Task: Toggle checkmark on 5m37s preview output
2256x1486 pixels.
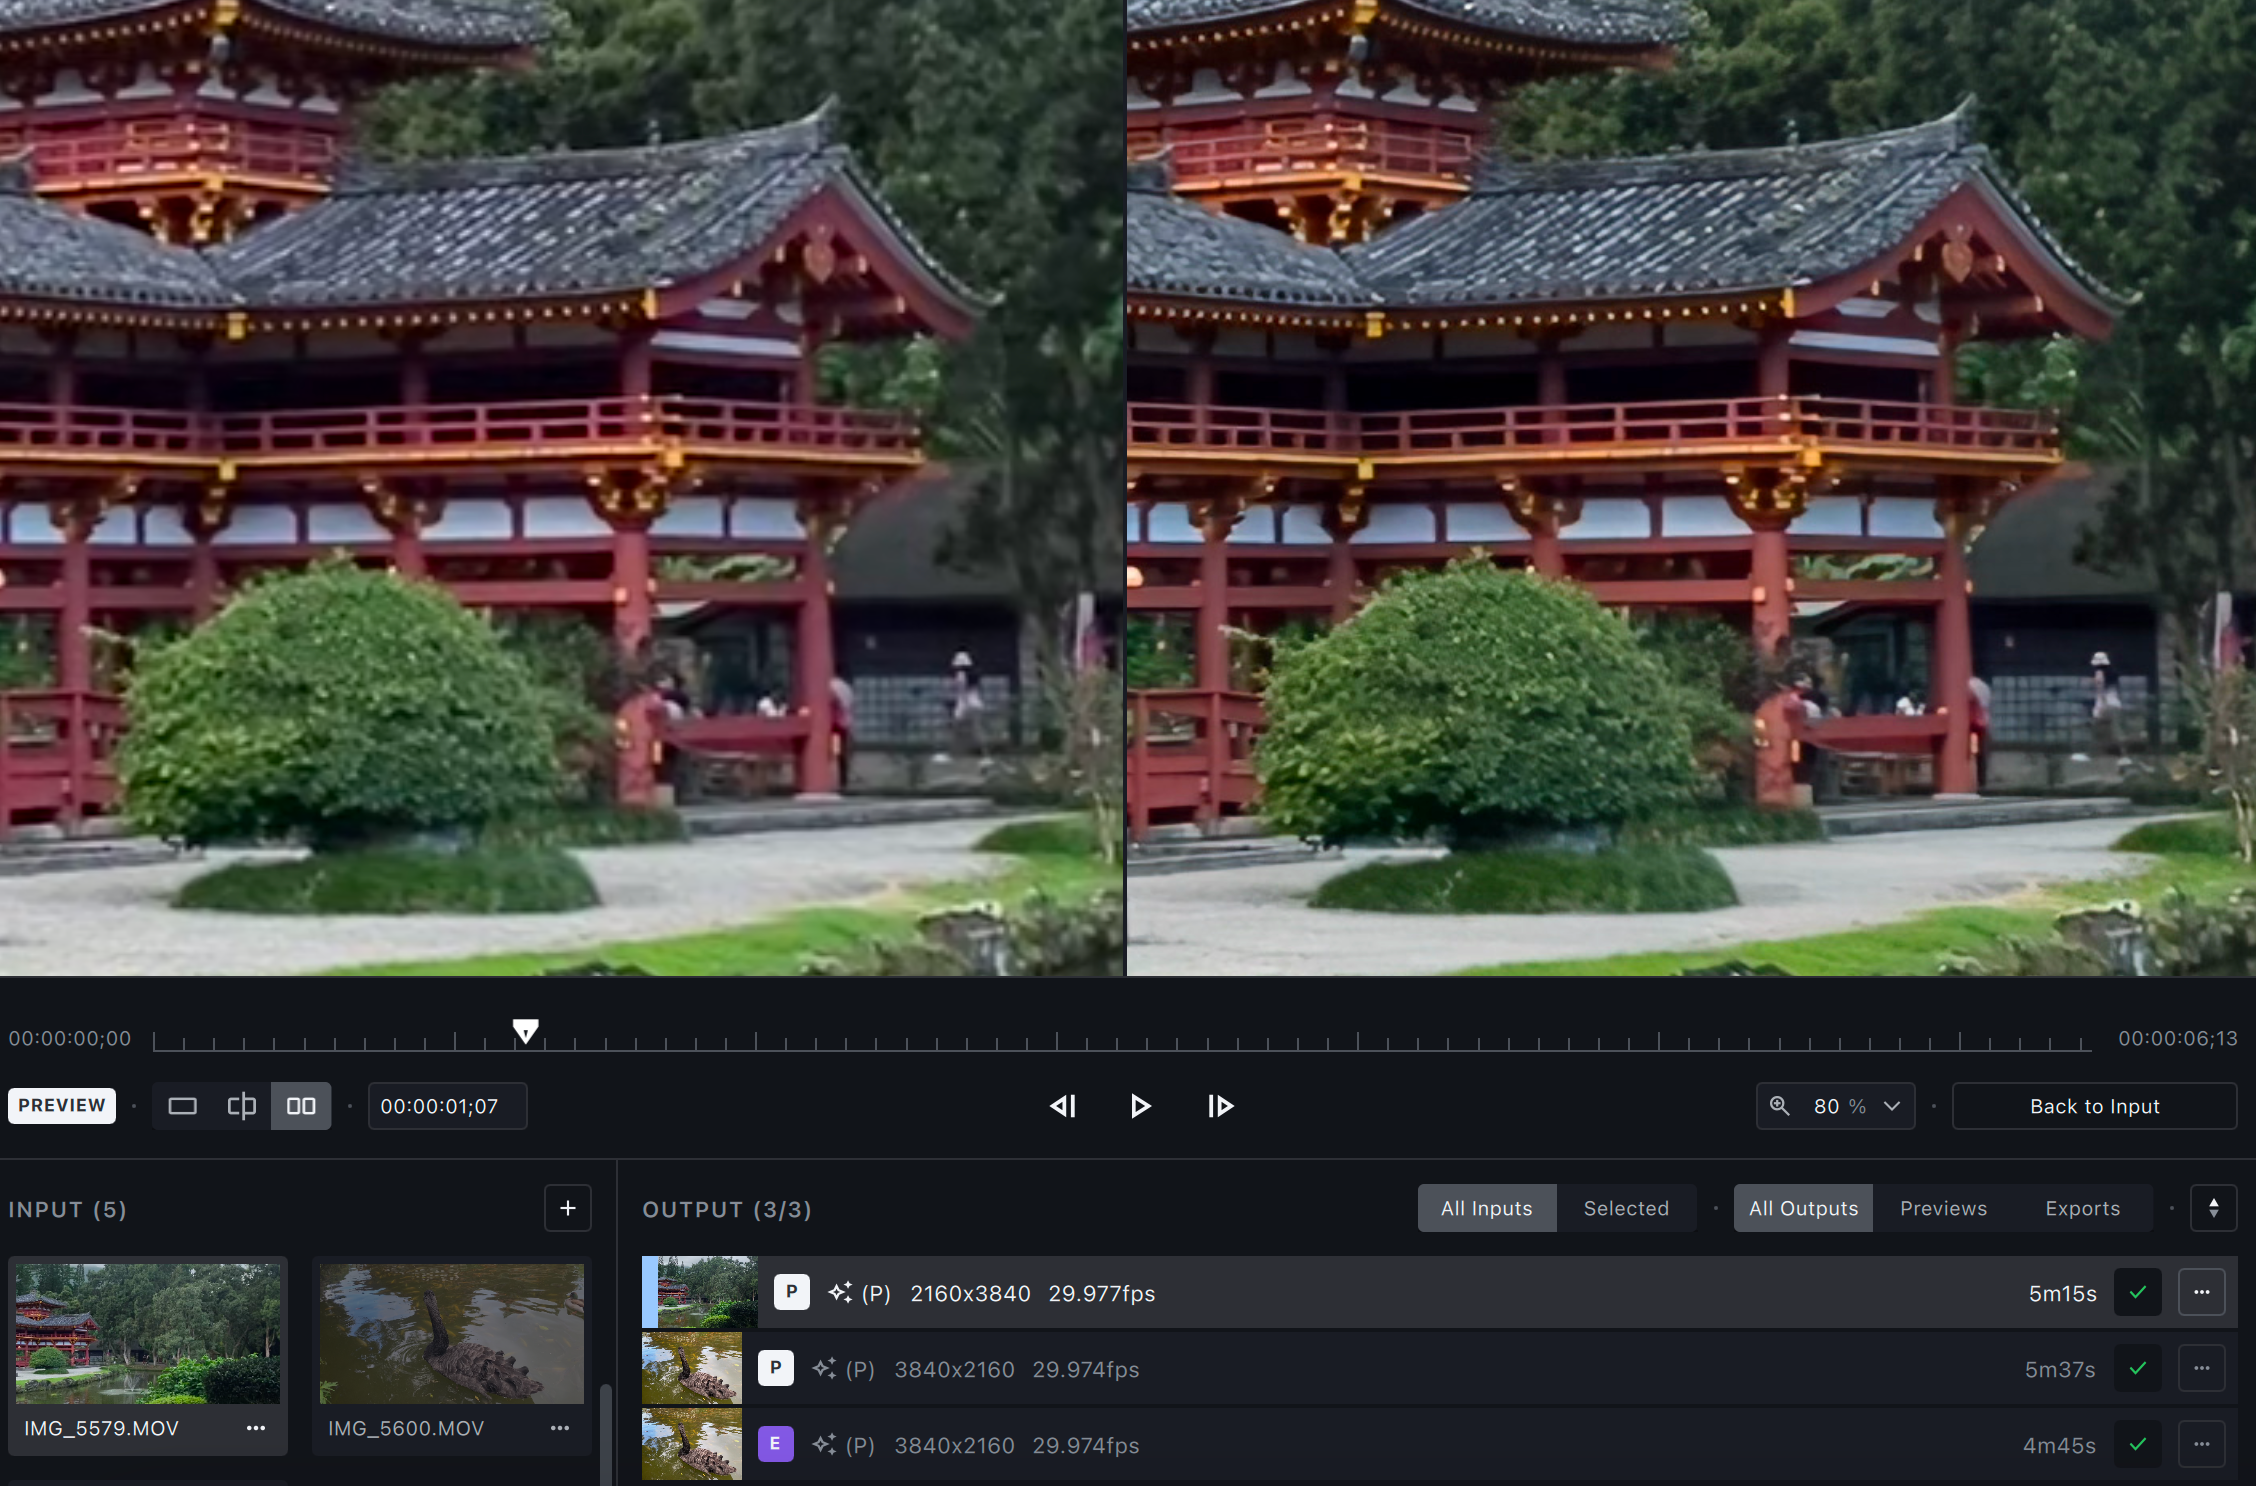Action: click(2138, 1368)
